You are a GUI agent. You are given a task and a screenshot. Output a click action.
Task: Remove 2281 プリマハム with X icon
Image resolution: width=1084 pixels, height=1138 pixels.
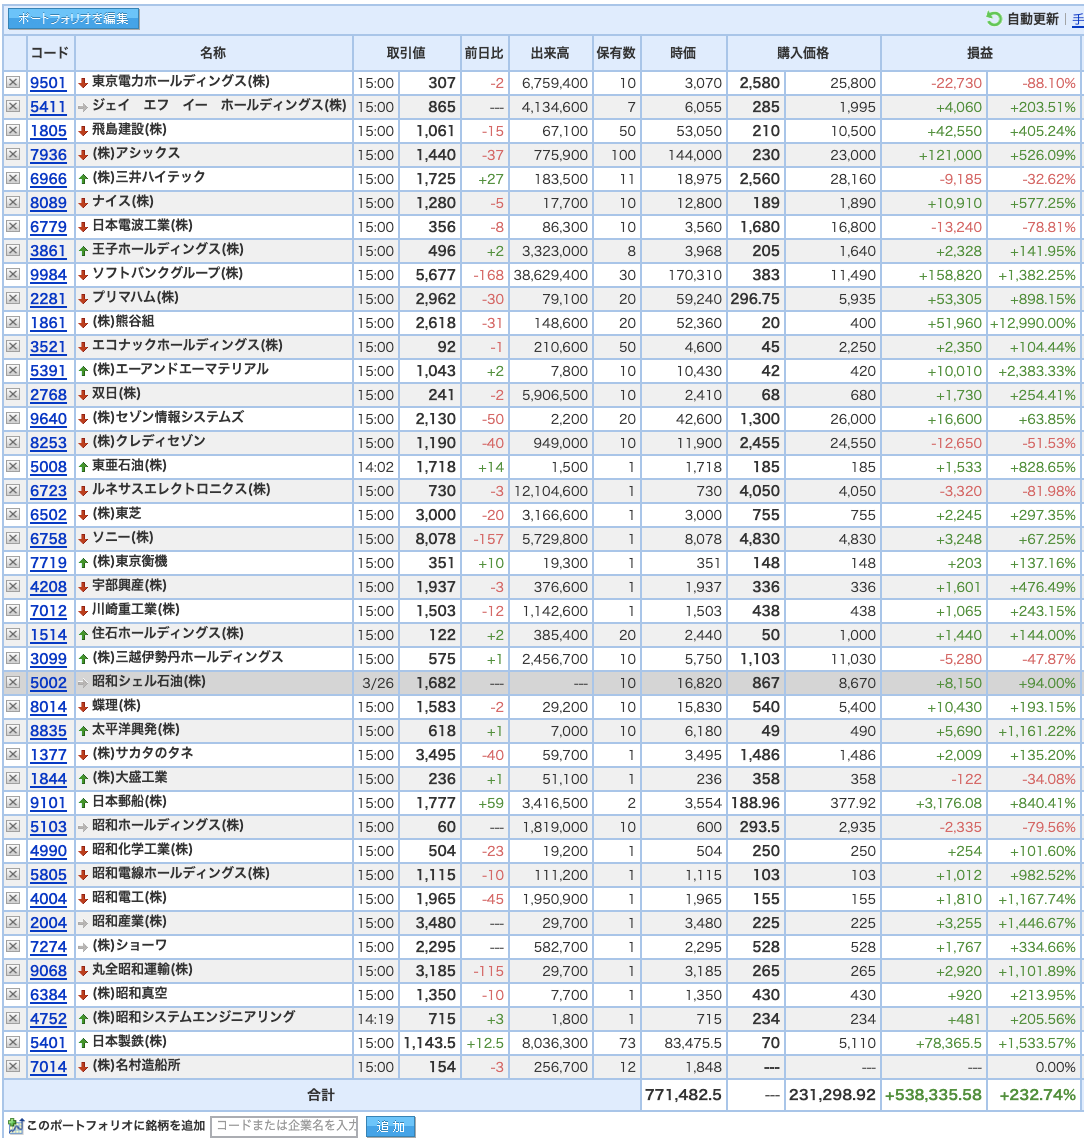click(x=13, y=298)
